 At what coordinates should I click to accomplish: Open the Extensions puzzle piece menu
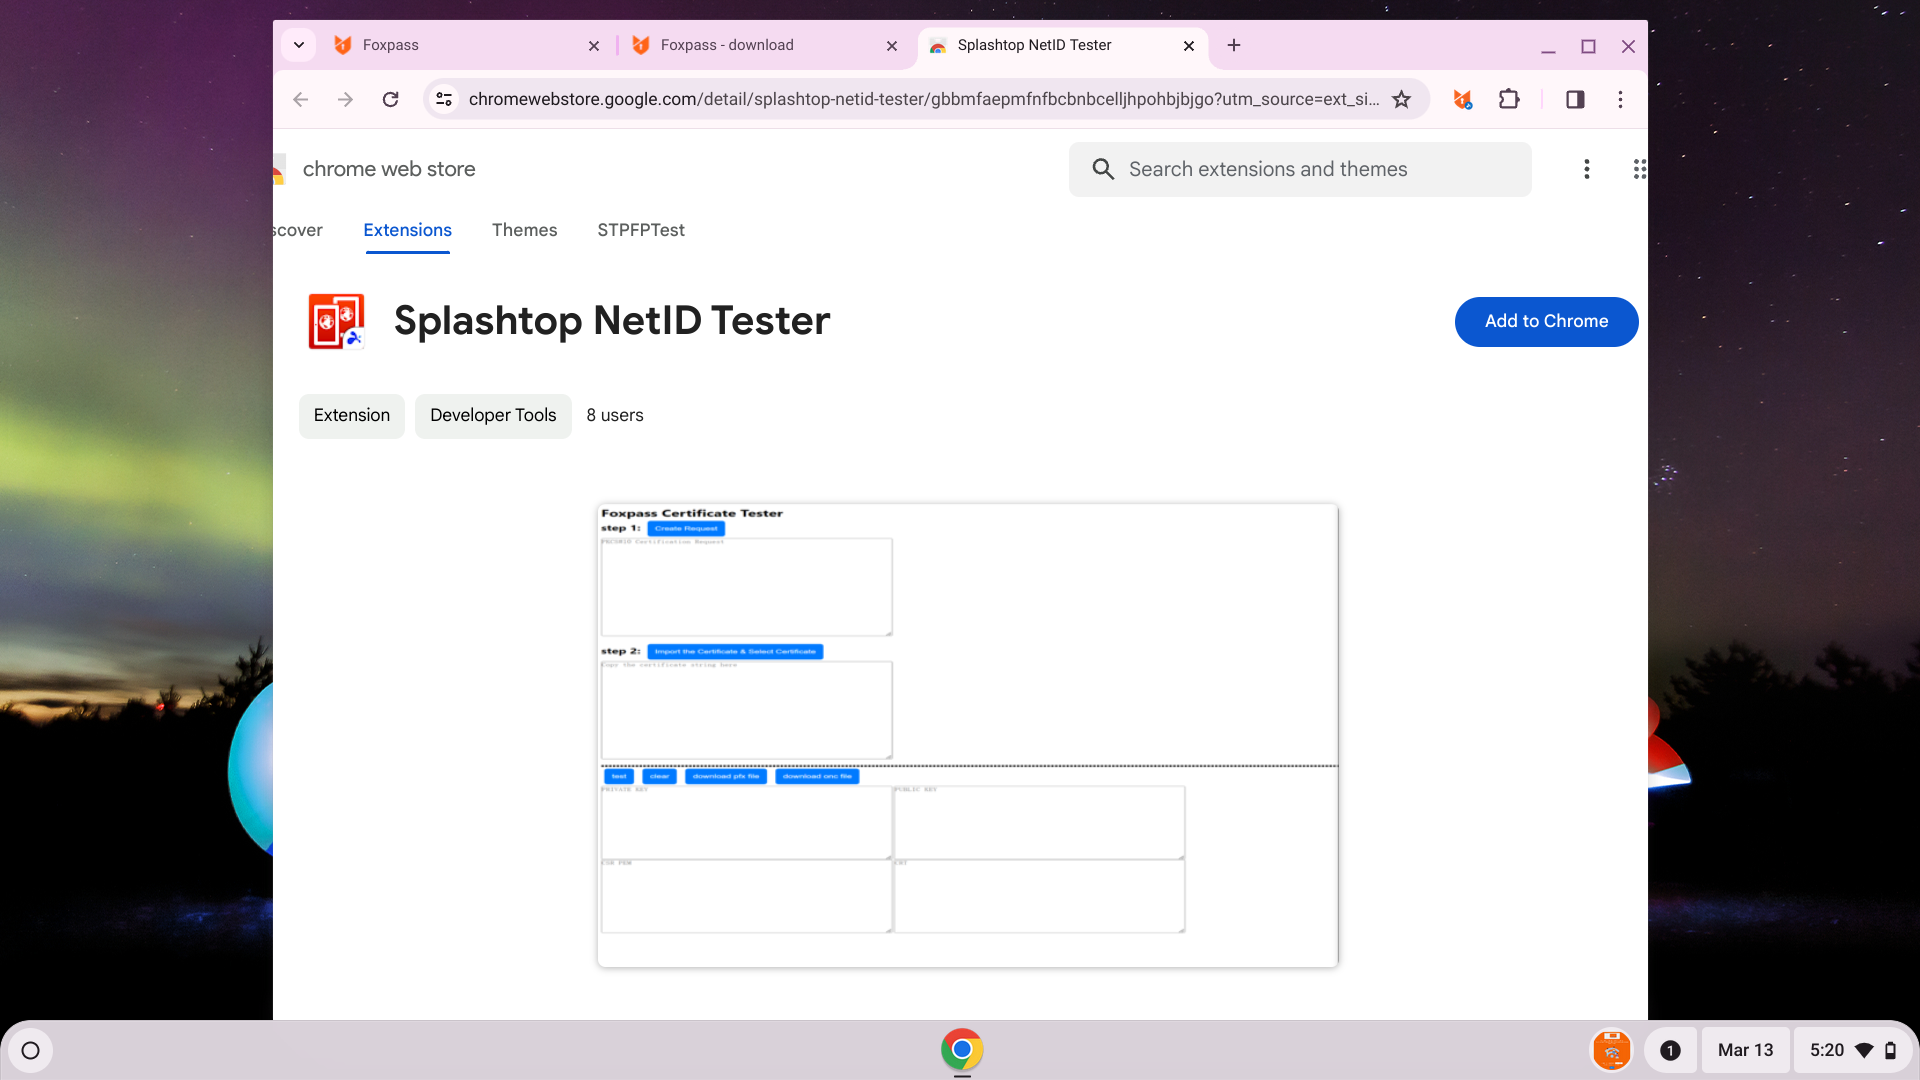[1509, 99]
